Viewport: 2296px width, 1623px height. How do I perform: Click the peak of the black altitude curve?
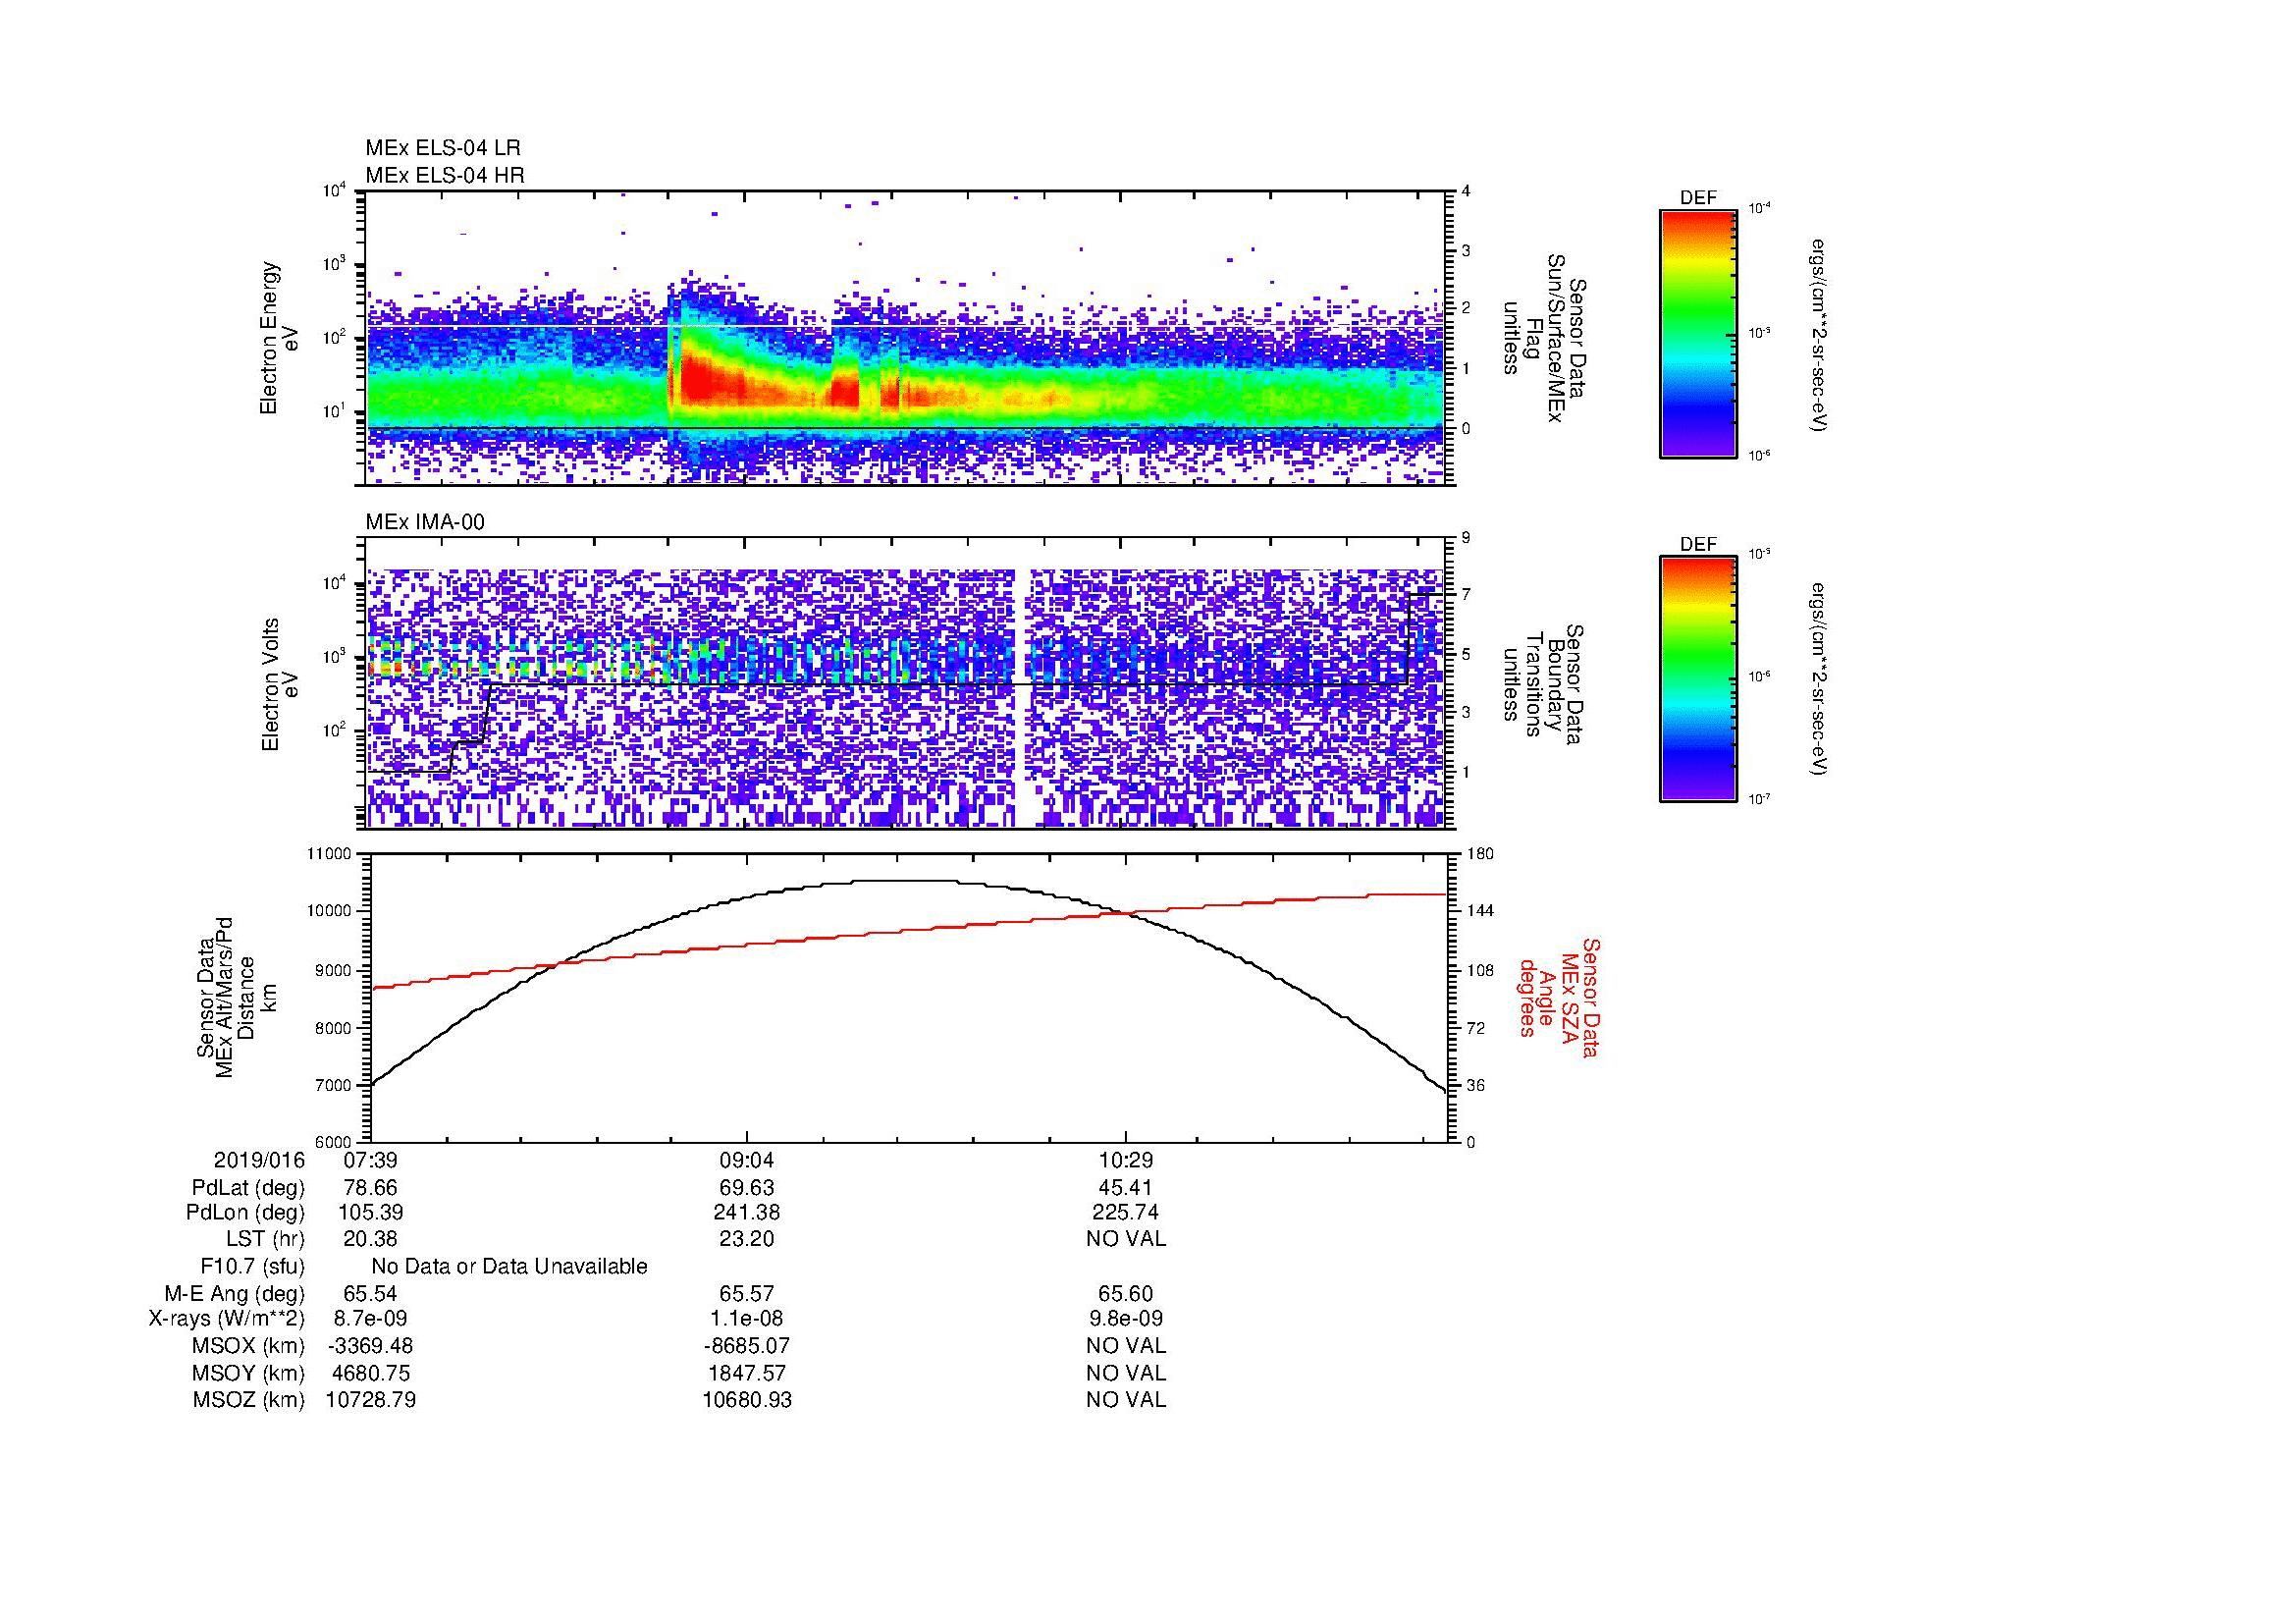point(905,881)
